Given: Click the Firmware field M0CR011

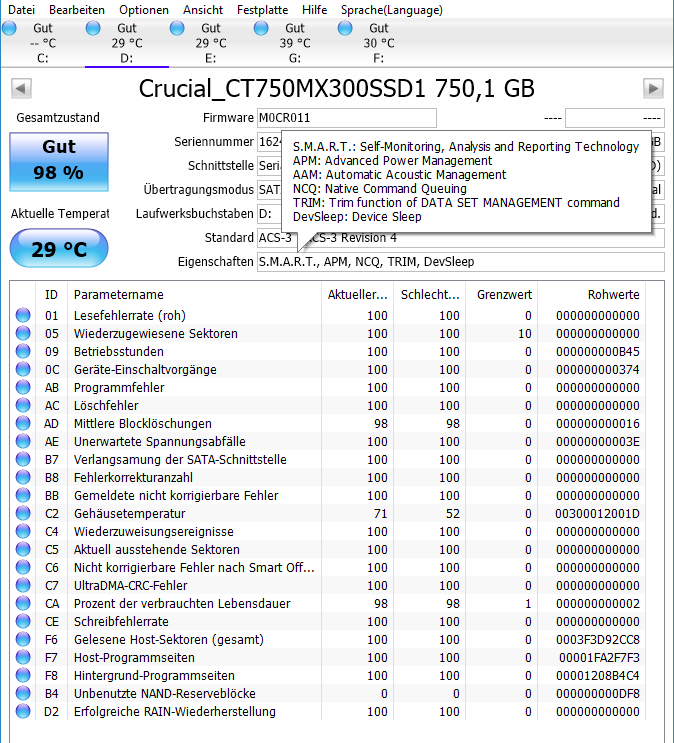Looking at the screenshot, I should pyautogui.click(x=346, y=118).
